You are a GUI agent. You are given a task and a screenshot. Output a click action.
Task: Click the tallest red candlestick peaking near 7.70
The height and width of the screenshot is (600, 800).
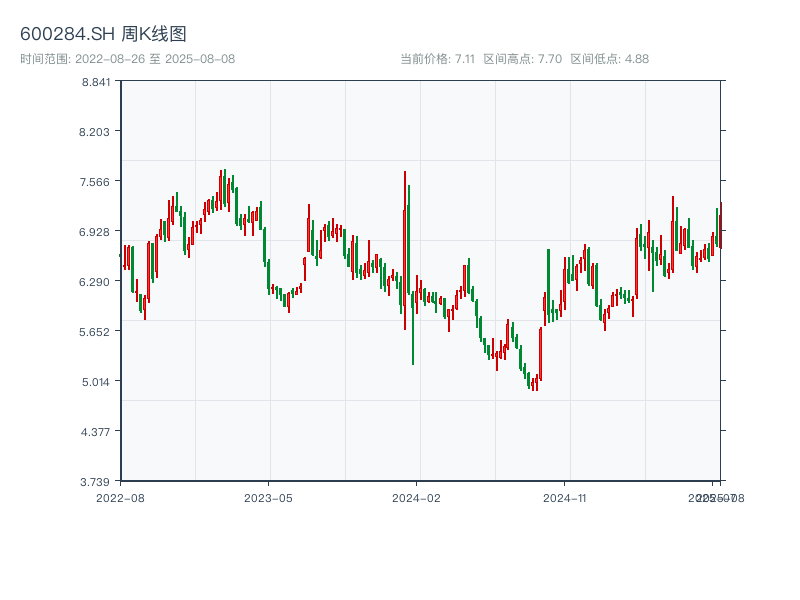[405, 250]
